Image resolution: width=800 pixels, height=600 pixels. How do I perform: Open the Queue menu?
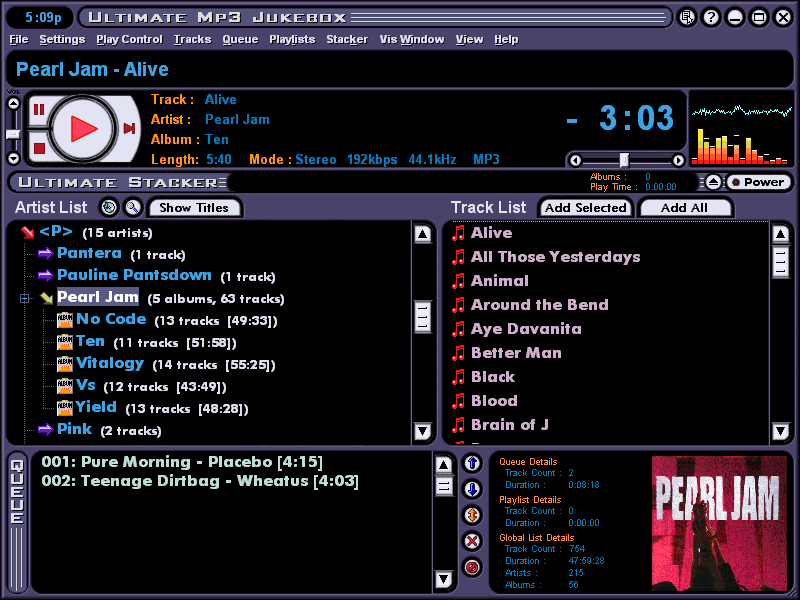pos(240,39)
